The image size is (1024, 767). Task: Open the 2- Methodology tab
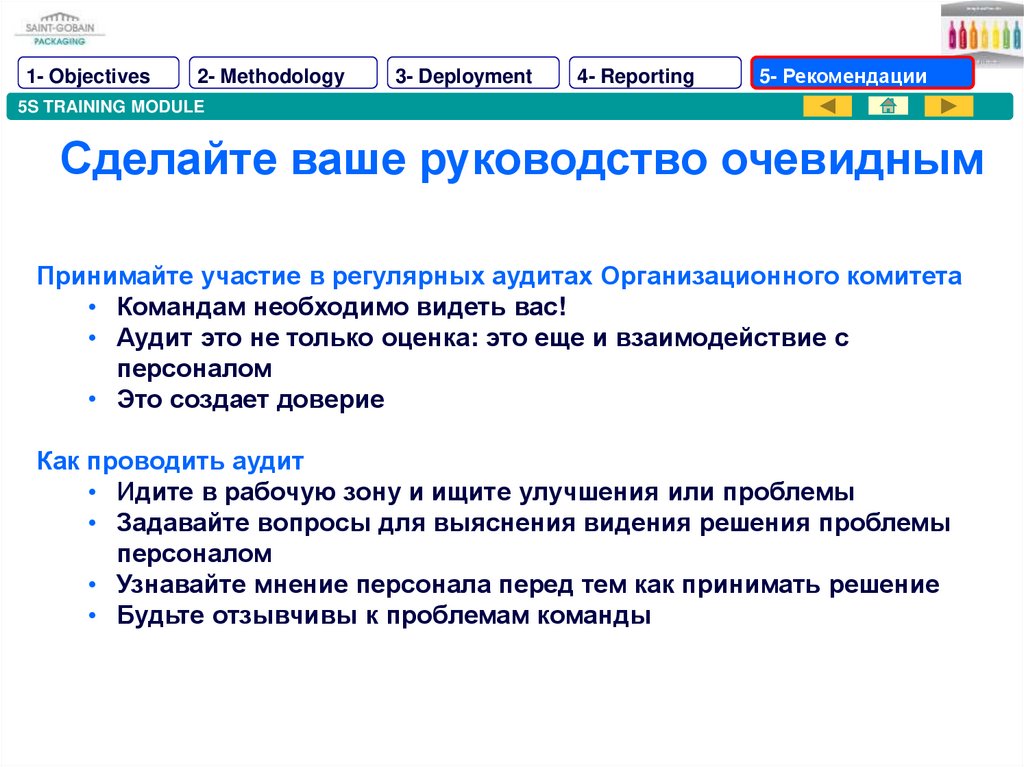283,76
